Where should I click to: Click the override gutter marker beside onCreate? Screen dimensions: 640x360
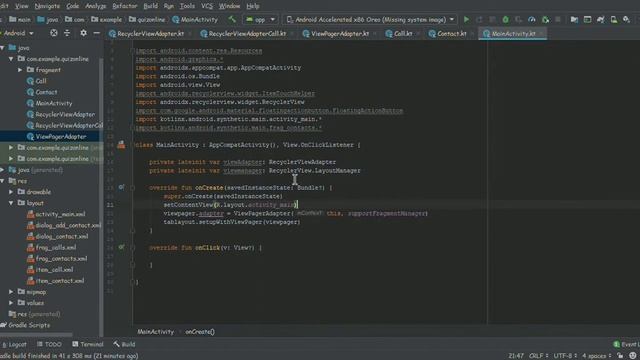pos(121,187)
